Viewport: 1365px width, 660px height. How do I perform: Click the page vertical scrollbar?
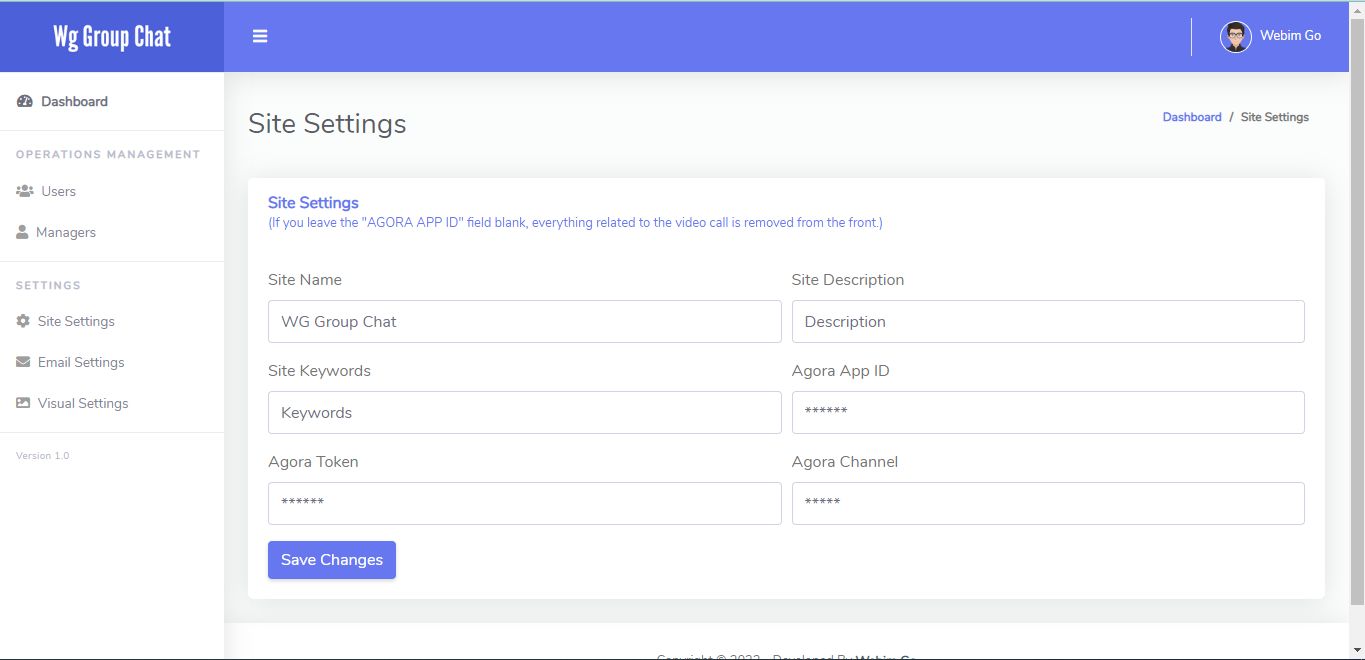coord(1357,300)
